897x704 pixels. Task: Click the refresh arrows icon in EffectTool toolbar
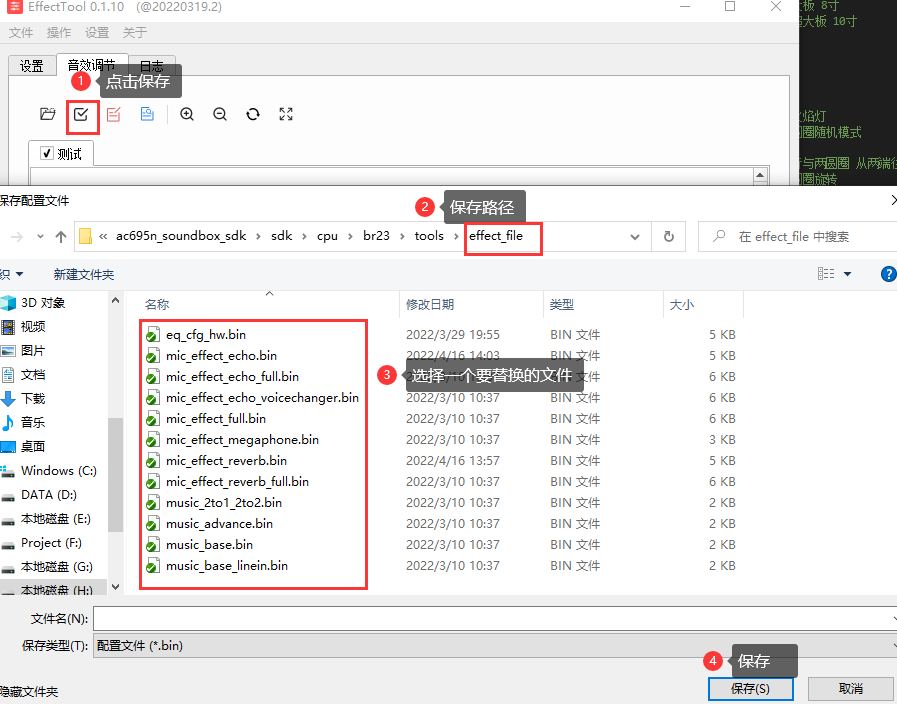253,114
